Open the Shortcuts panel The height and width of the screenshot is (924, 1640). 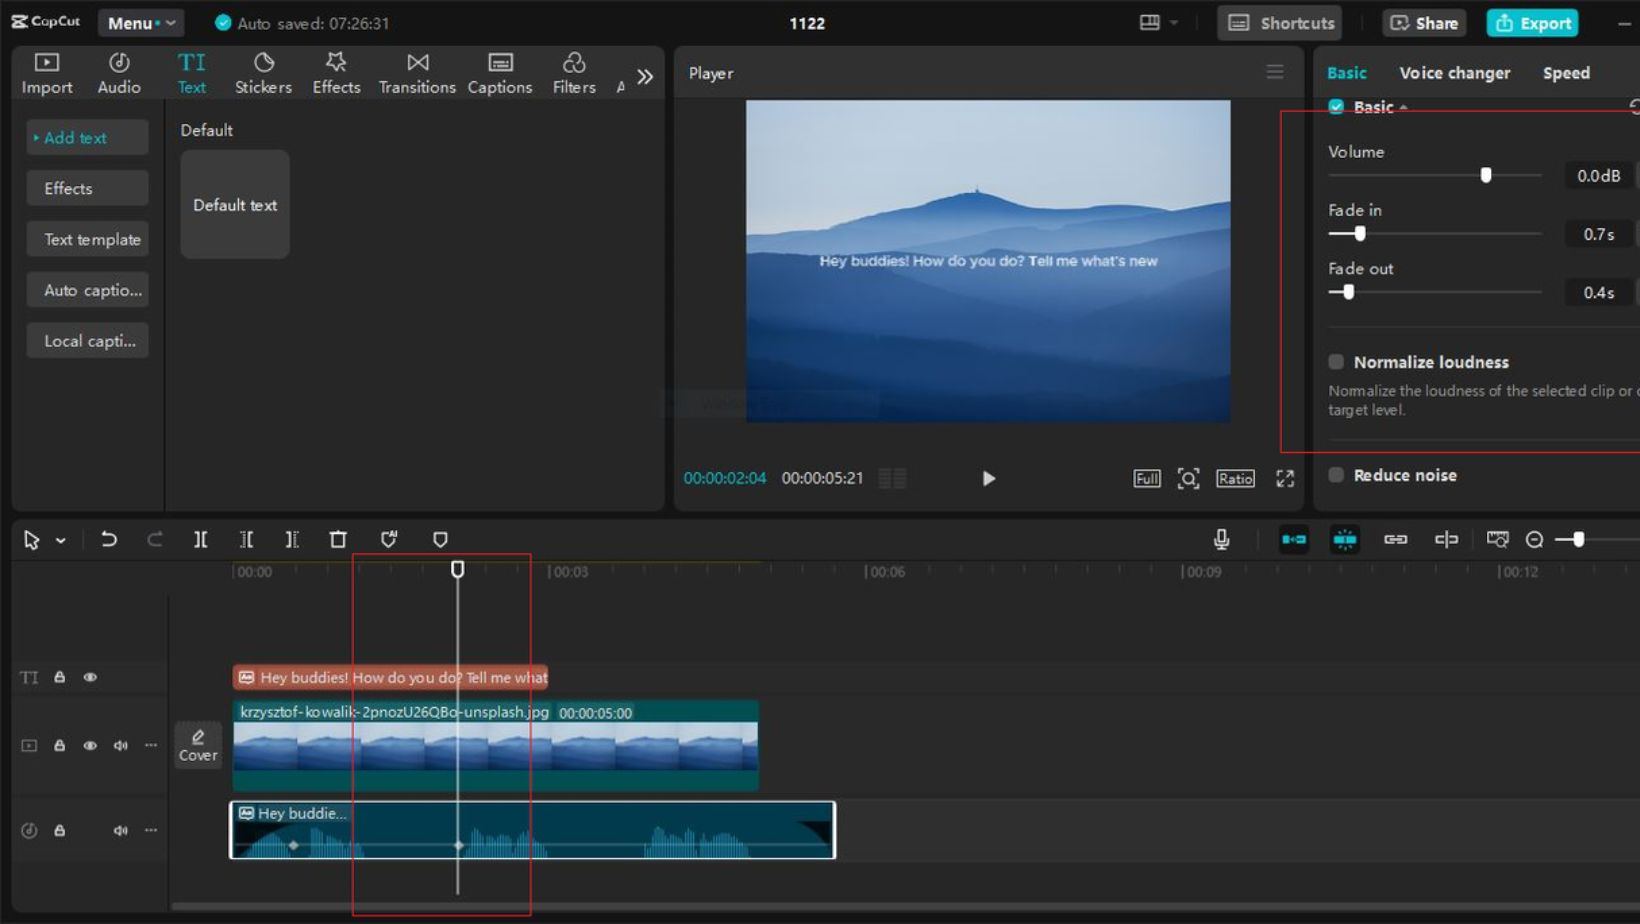pyautogui.click(x=1280, y=23)
